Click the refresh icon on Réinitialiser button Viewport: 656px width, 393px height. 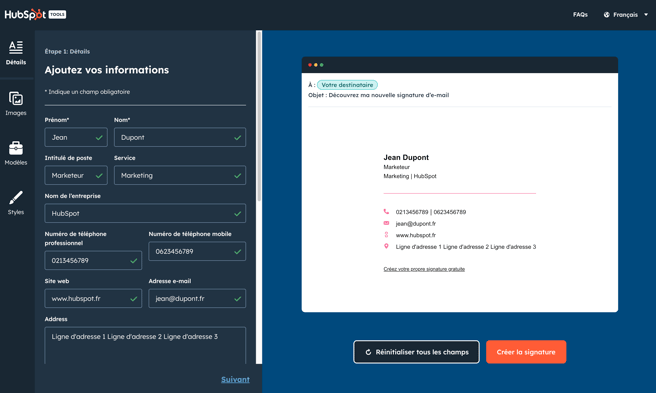click(368, 352)
